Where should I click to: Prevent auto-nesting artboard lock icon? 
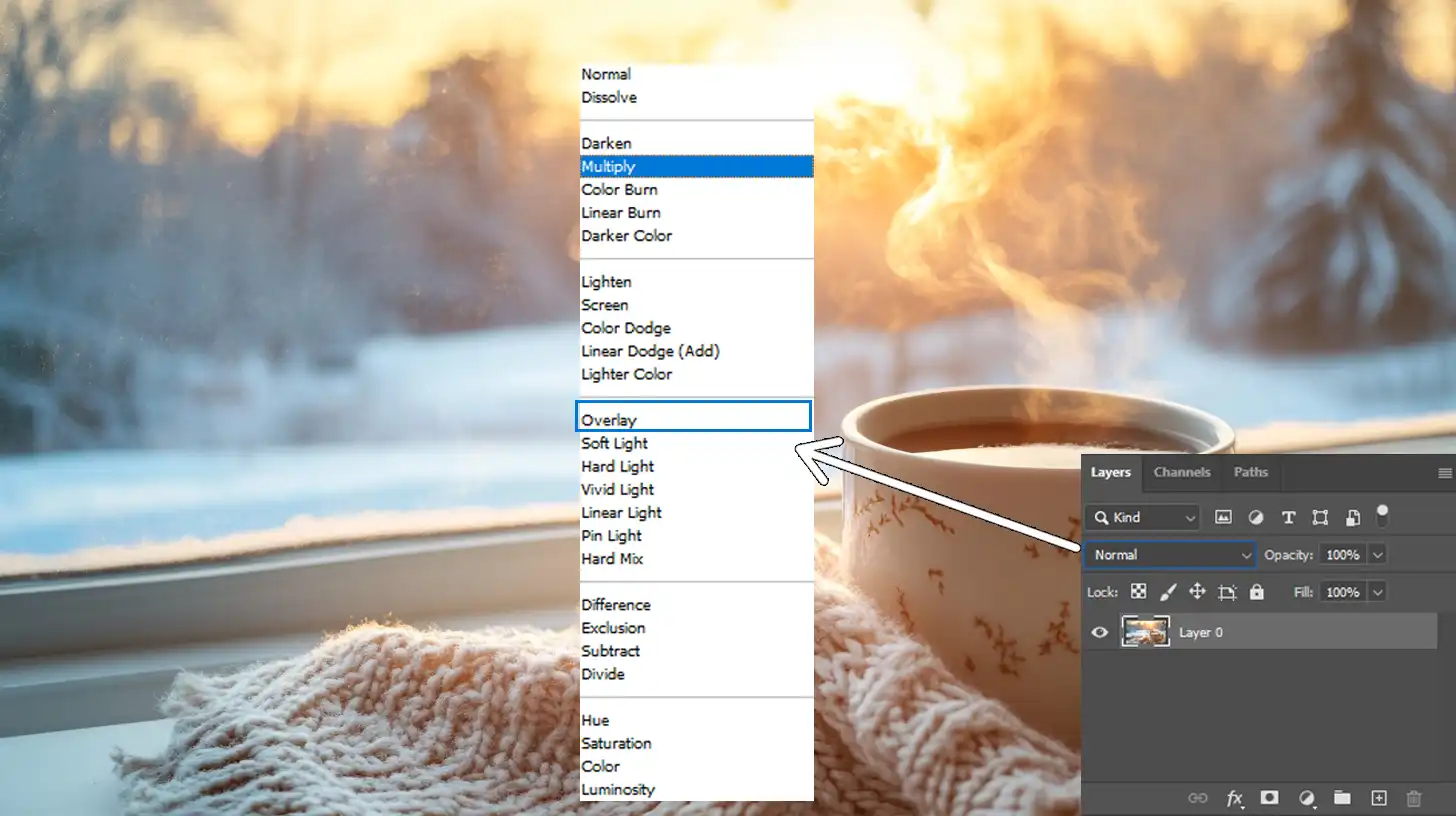tap(1227, 592)
